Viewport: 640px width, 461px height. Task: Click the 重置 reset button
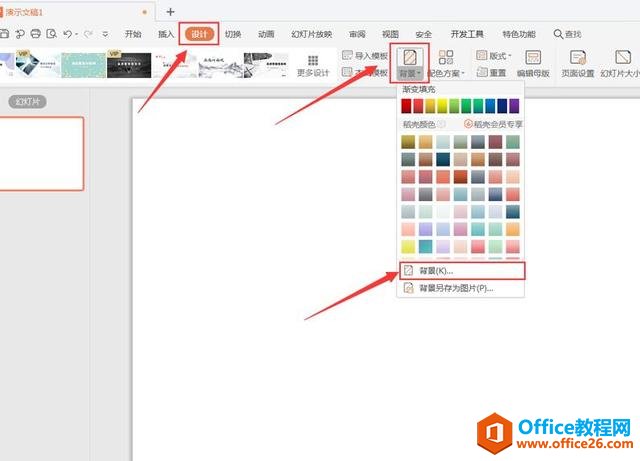coord(491,73)
